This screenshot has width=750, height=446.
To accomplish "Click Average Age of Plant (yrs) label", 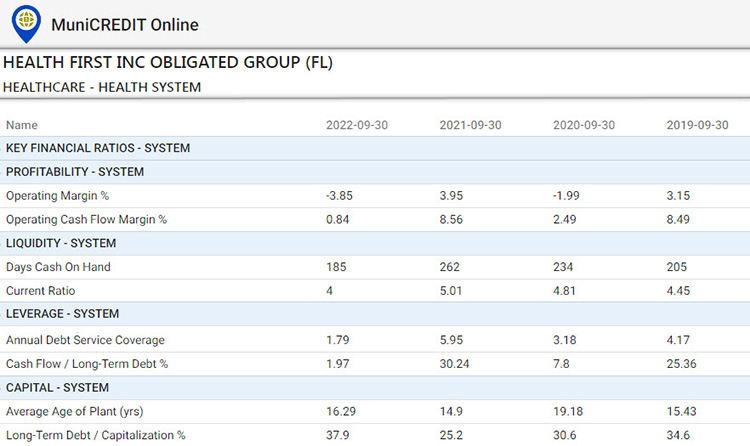I will click(74, 412).
